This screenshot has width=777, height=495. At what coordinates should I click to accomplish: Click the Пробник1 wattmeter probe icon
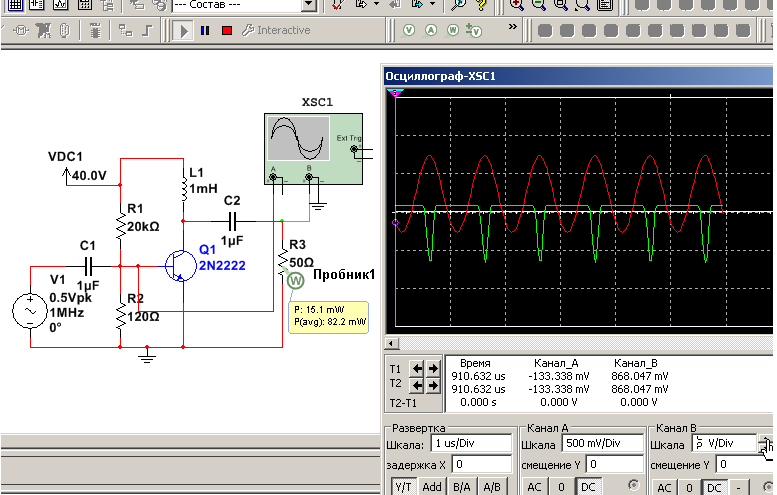point(295,281)
